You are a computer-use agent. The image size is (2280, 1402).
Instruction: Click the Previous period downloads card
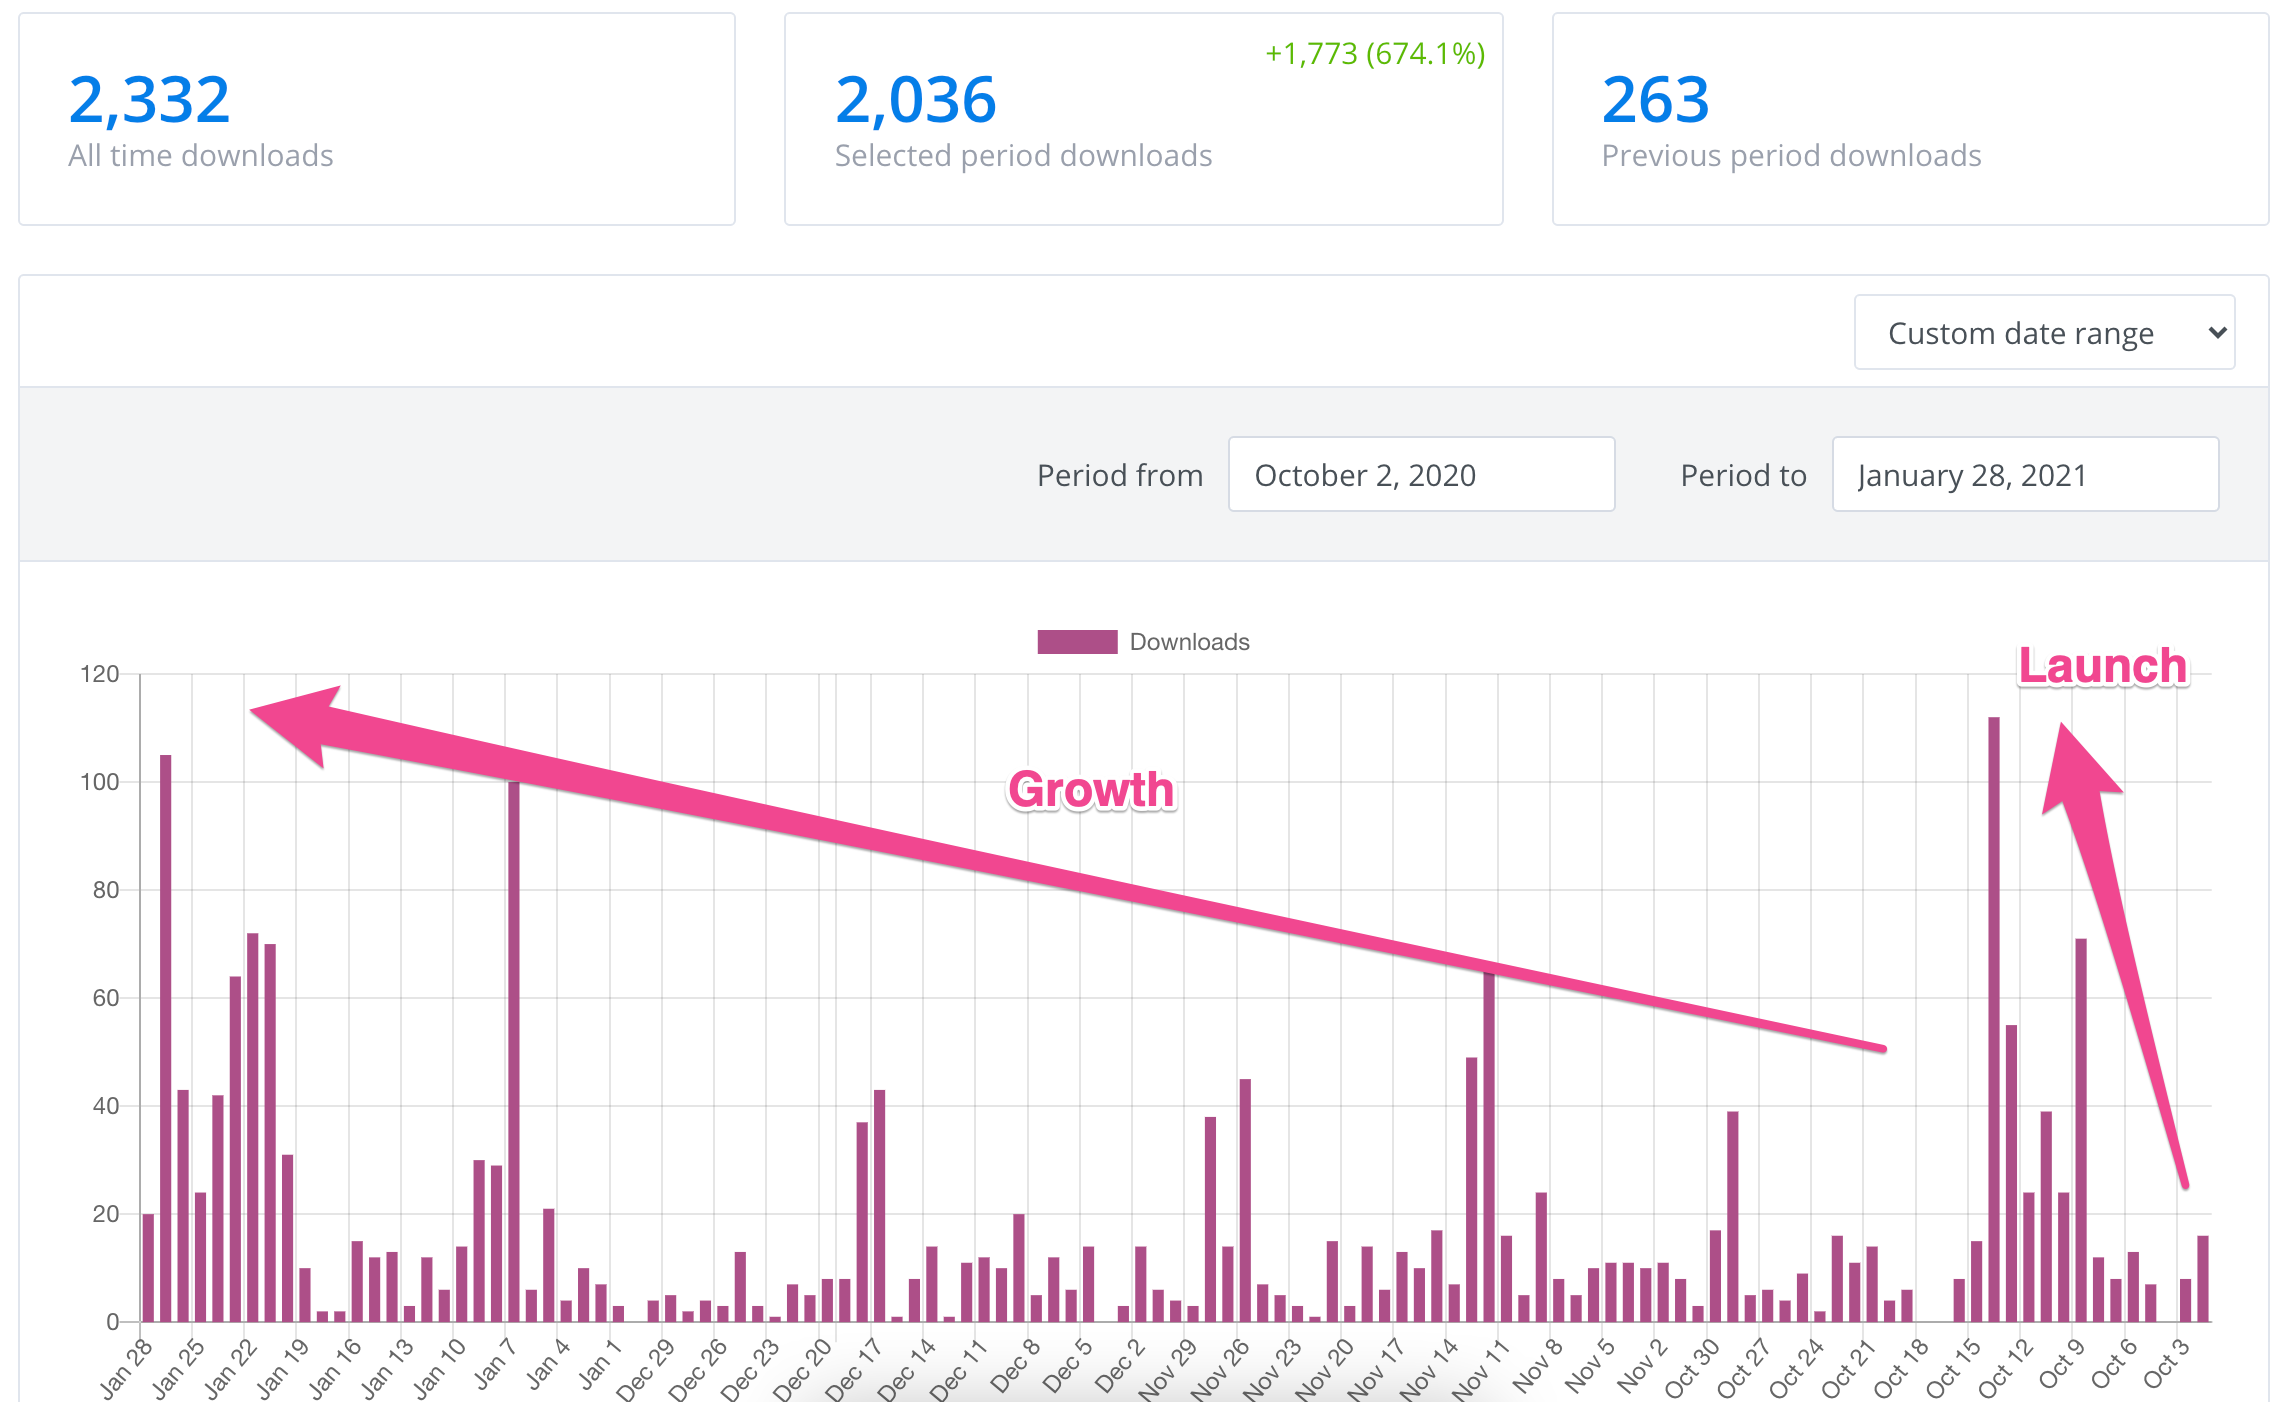coord(1910,119)
